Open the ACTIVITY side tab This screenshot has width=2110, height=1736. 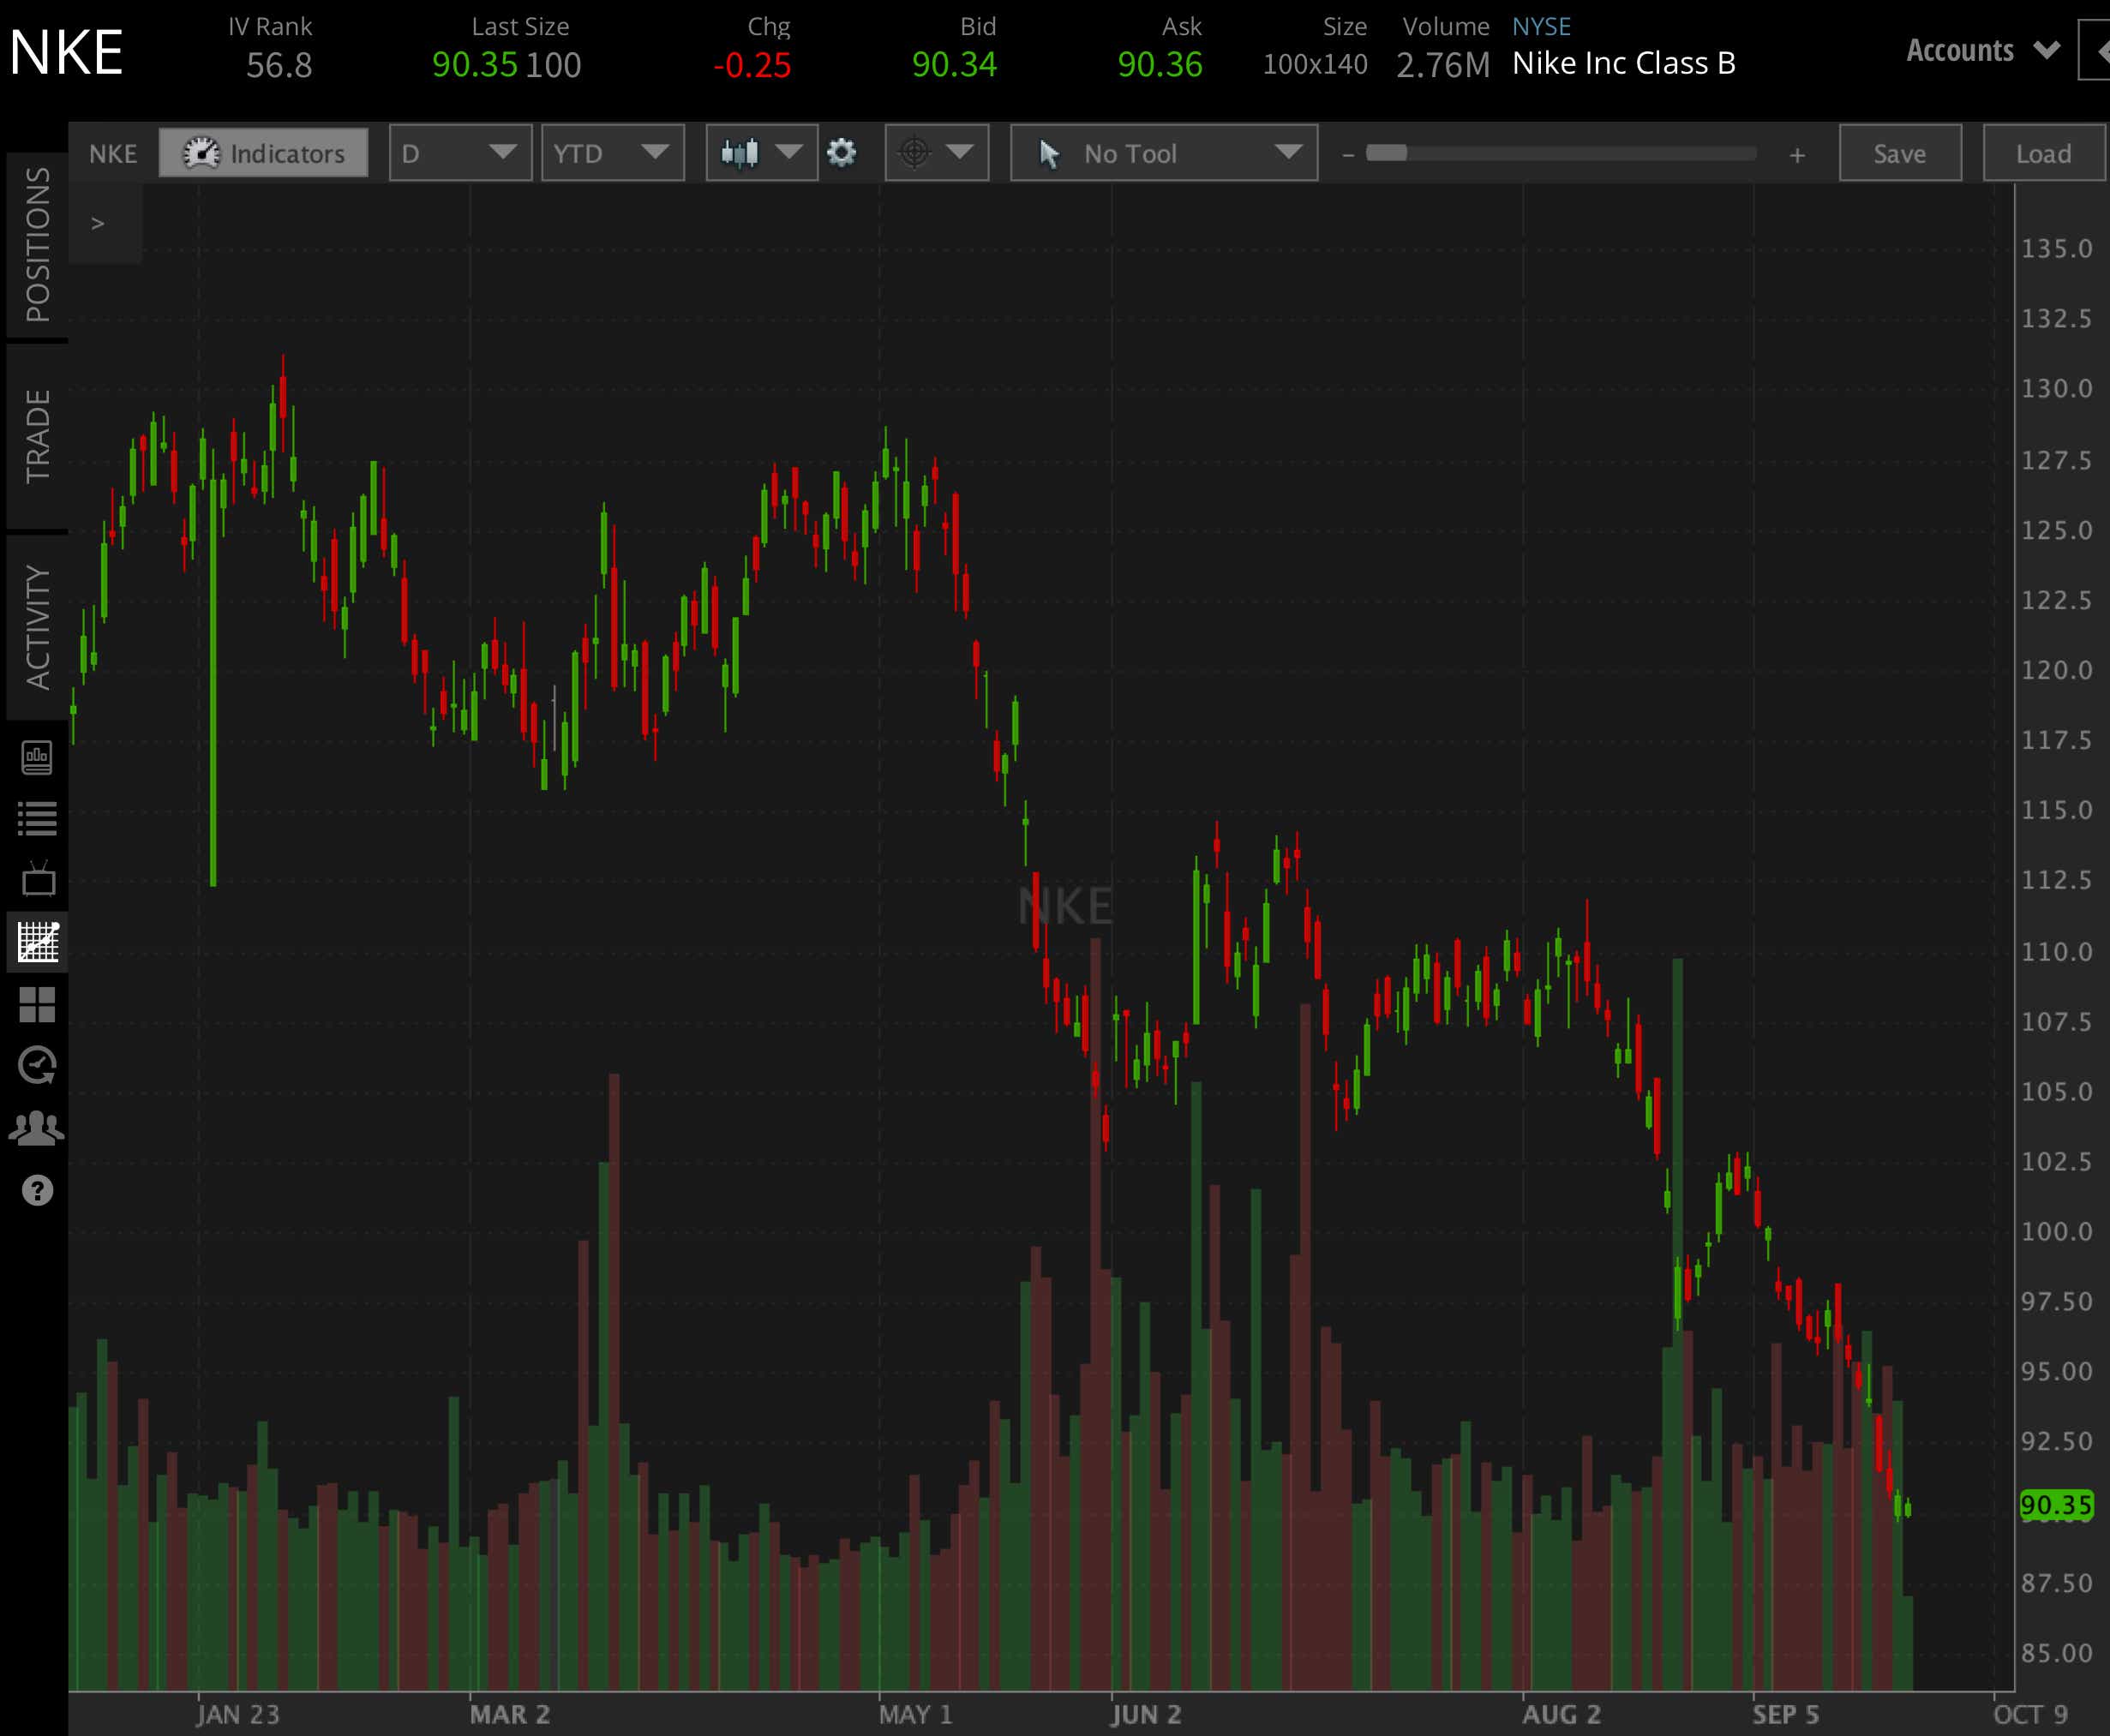(37, 627)
